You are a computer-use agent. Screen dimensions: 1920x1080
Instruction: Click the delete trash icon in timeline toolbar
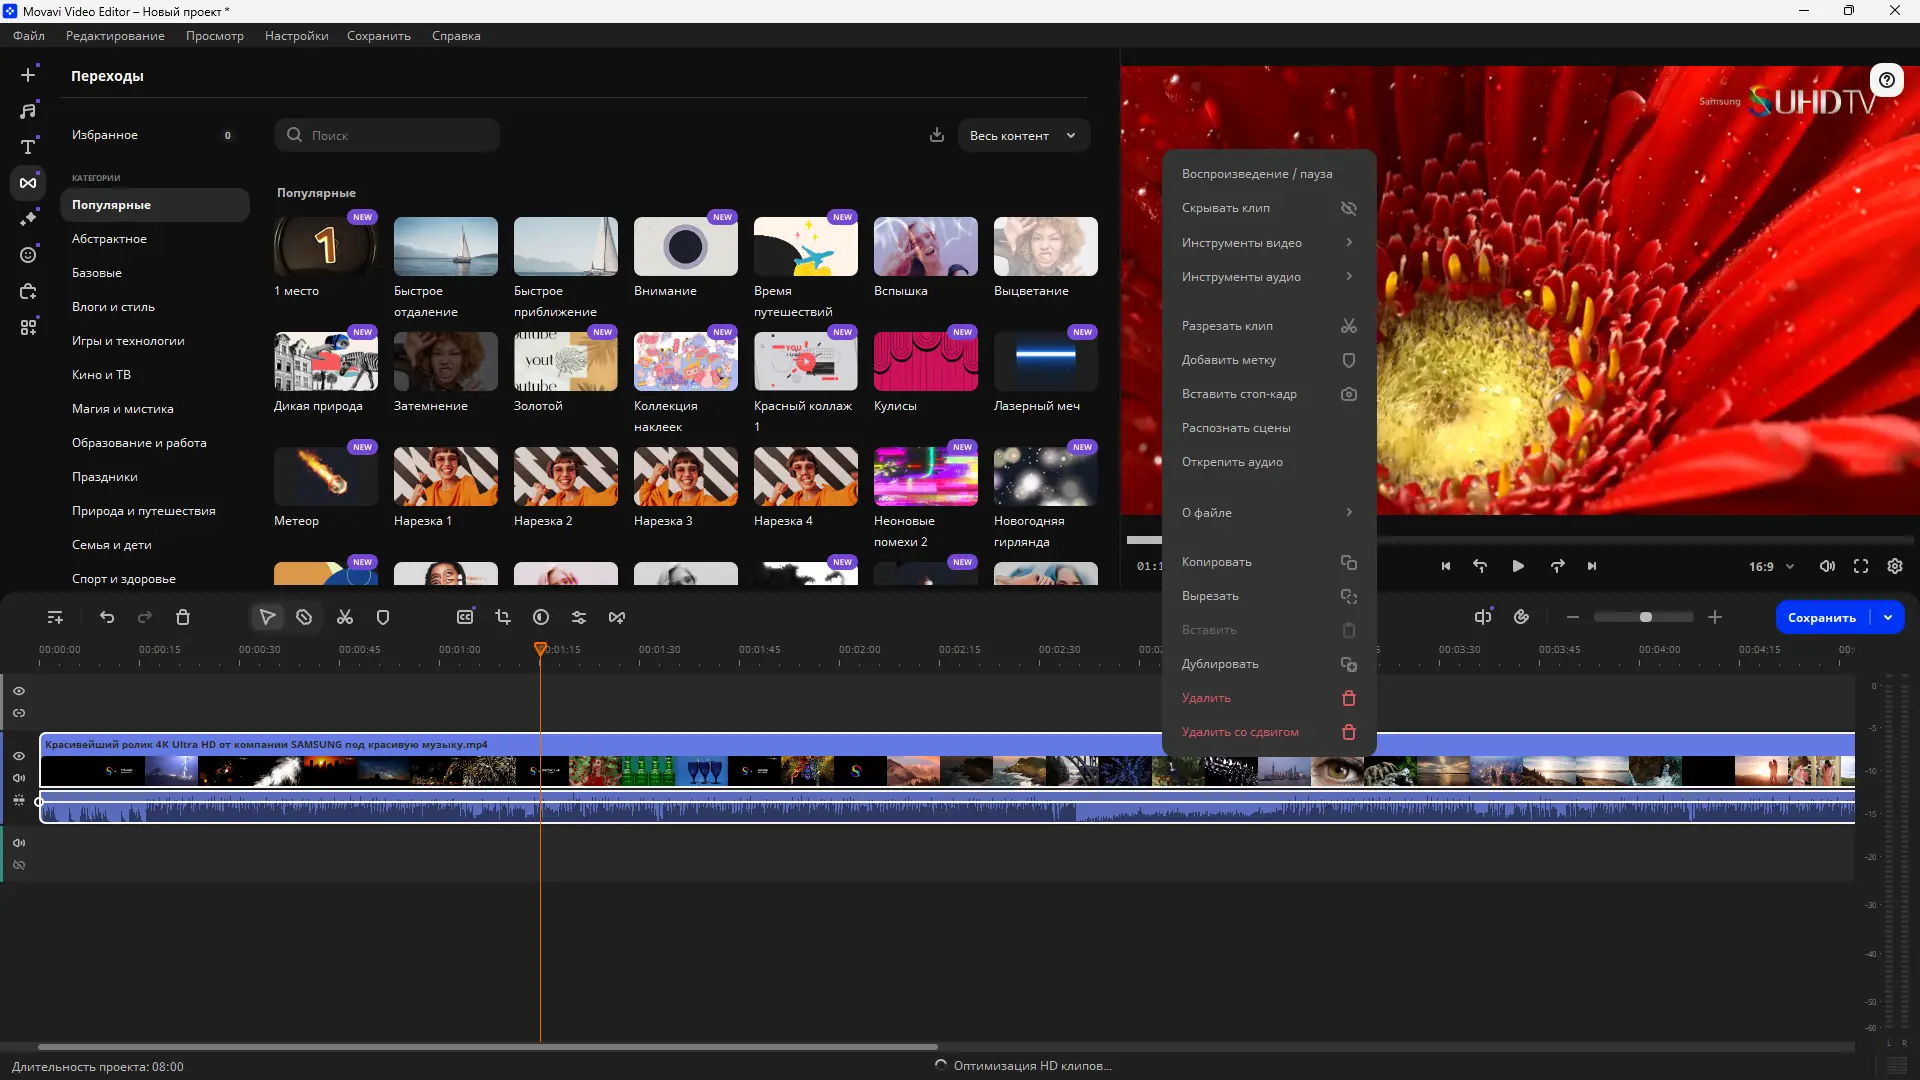tap(183, 618)
